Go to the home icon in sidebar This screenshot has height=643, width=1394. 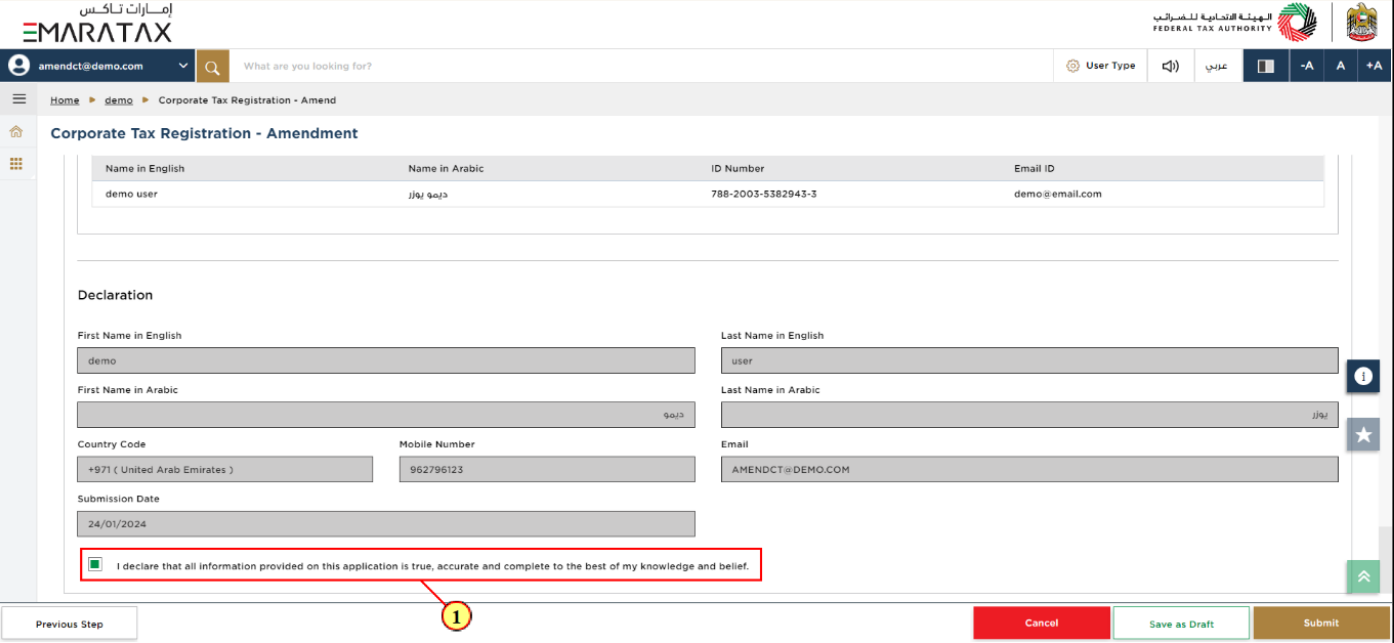click(x=16, y=132)
